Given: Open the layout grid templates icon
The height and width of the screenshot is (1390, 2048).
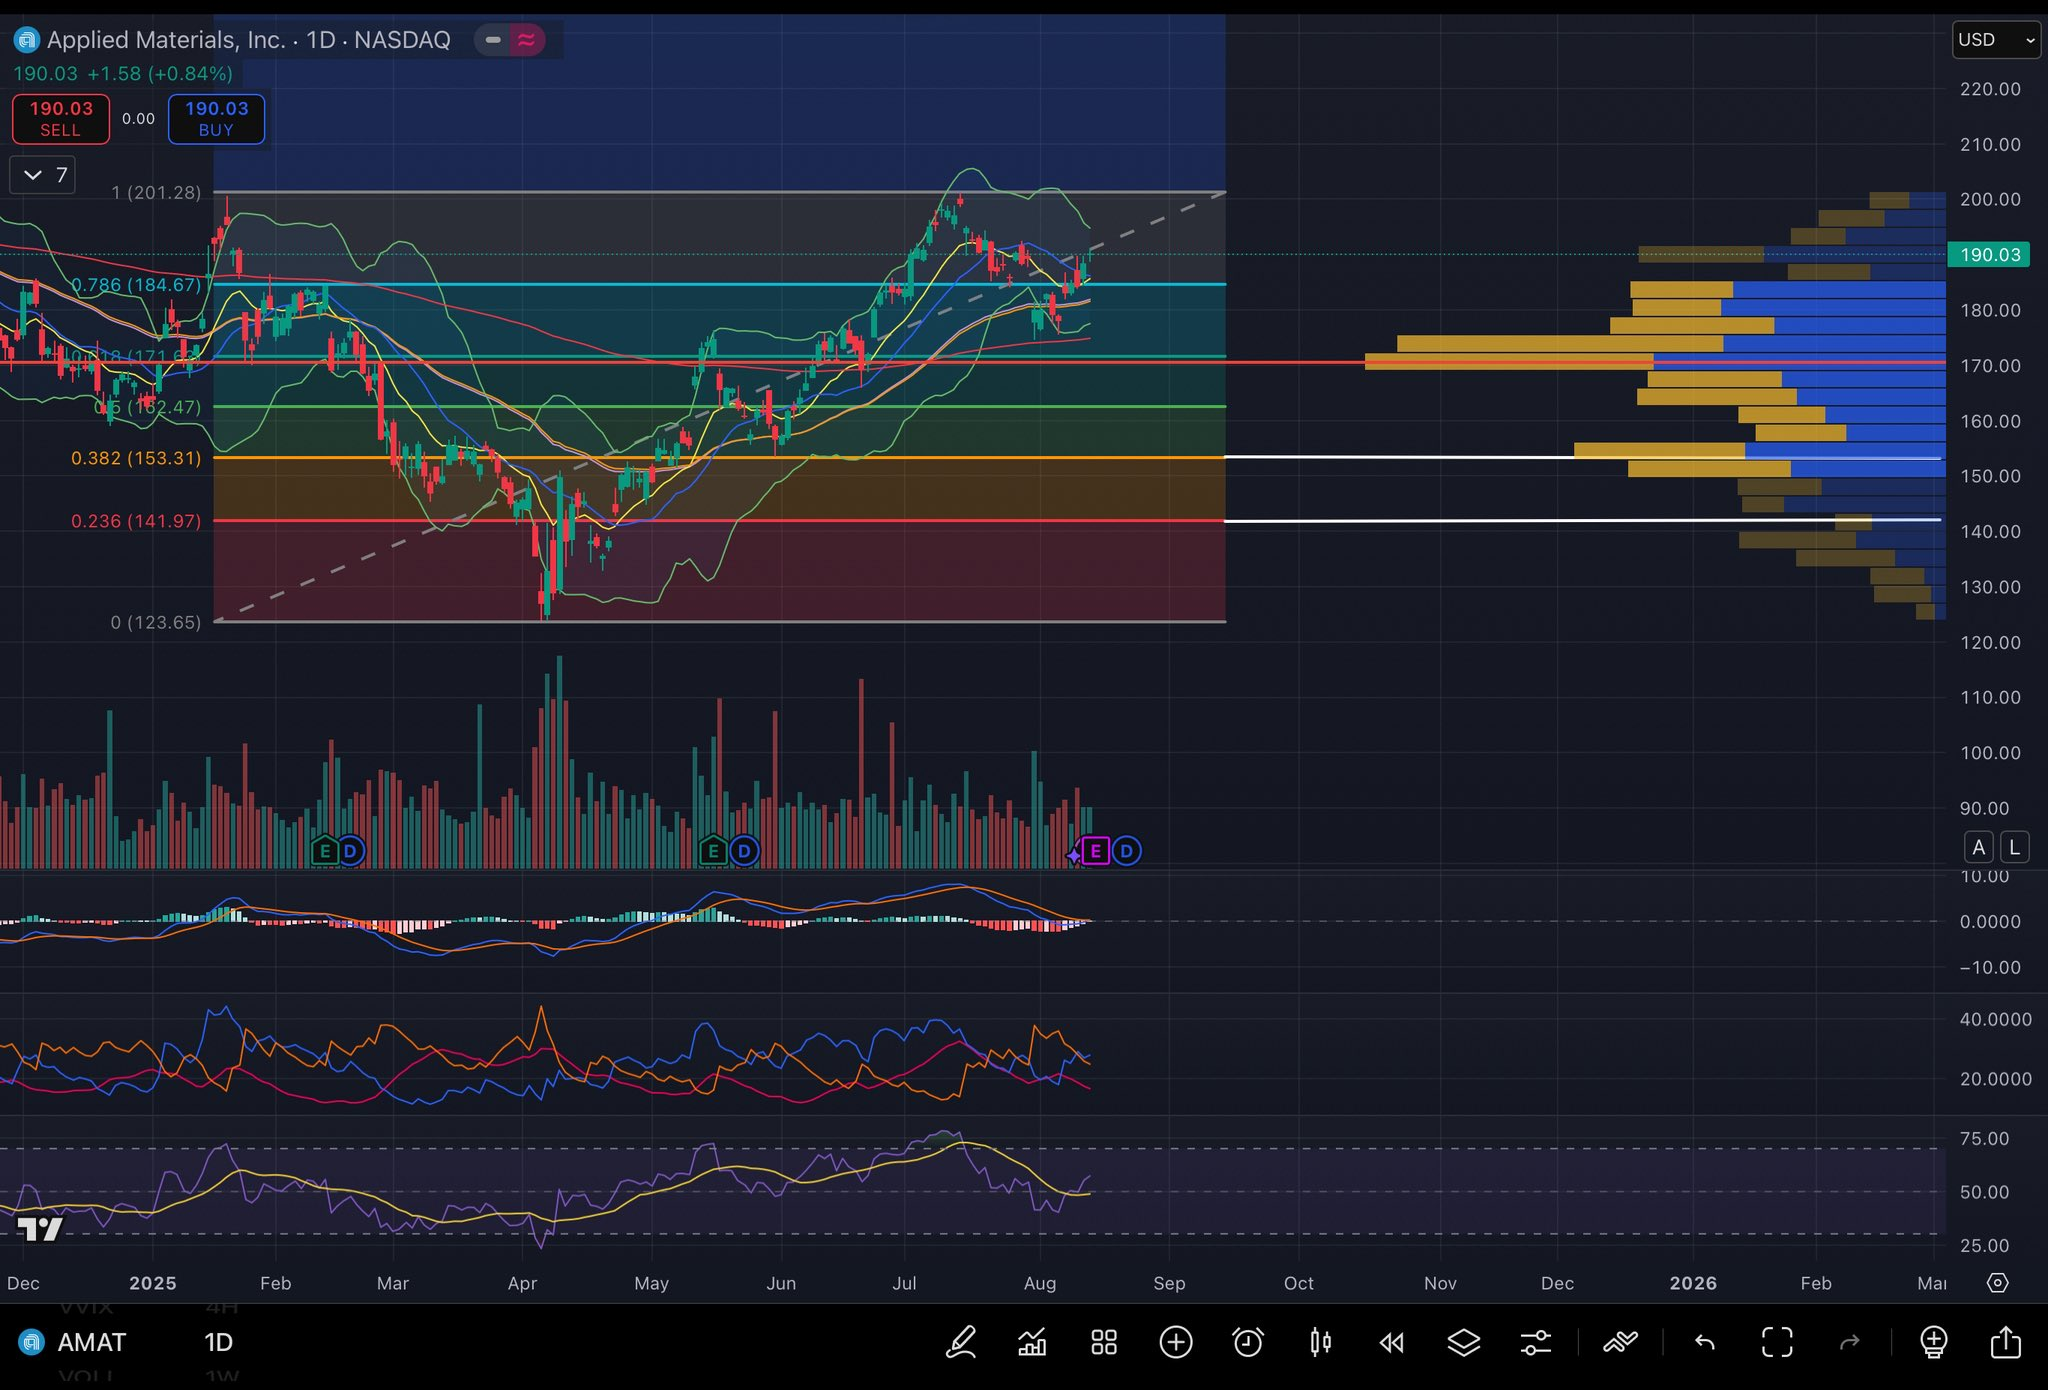Looking at the screenshot, I should 1104,1342.
